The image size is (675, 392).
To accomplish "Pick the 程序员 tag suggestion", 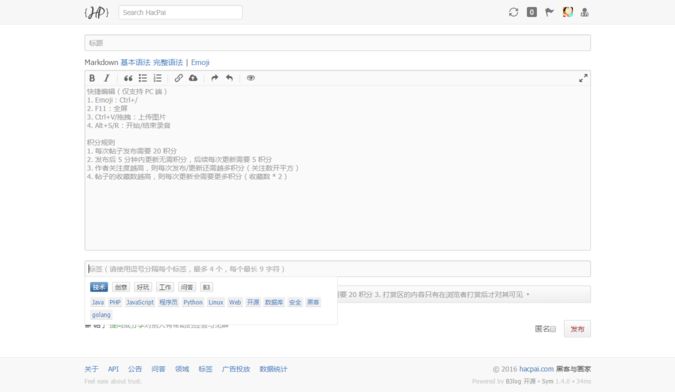I will pos(168,302).
